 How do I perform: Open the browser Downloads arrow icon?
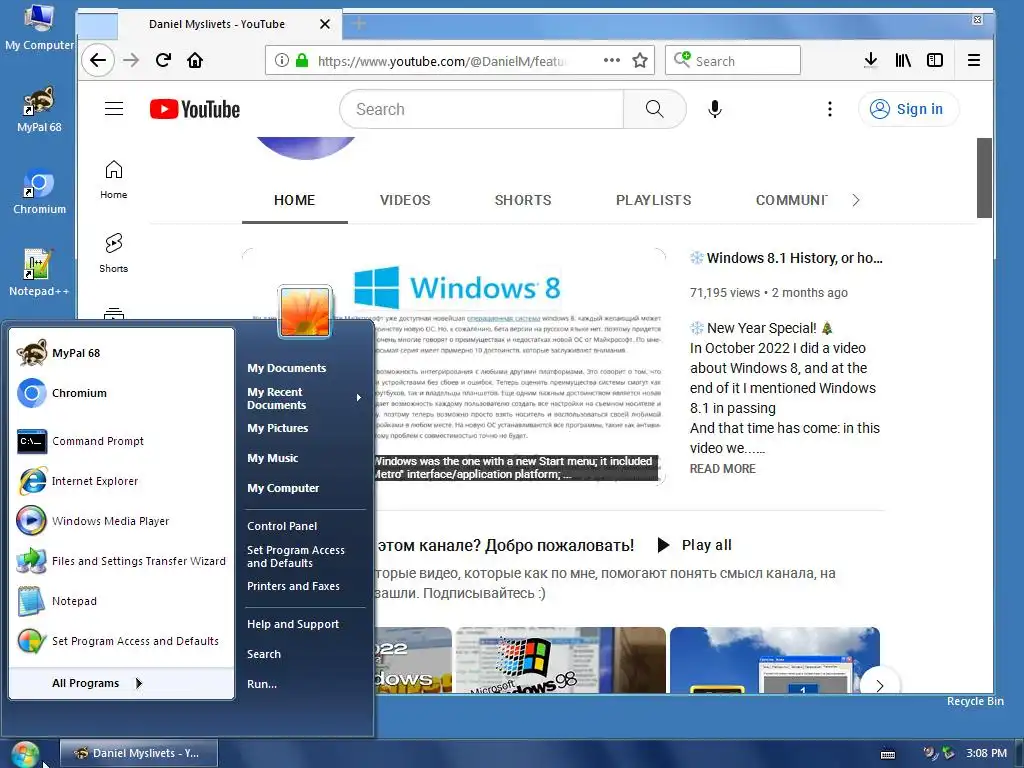point(871,61)
